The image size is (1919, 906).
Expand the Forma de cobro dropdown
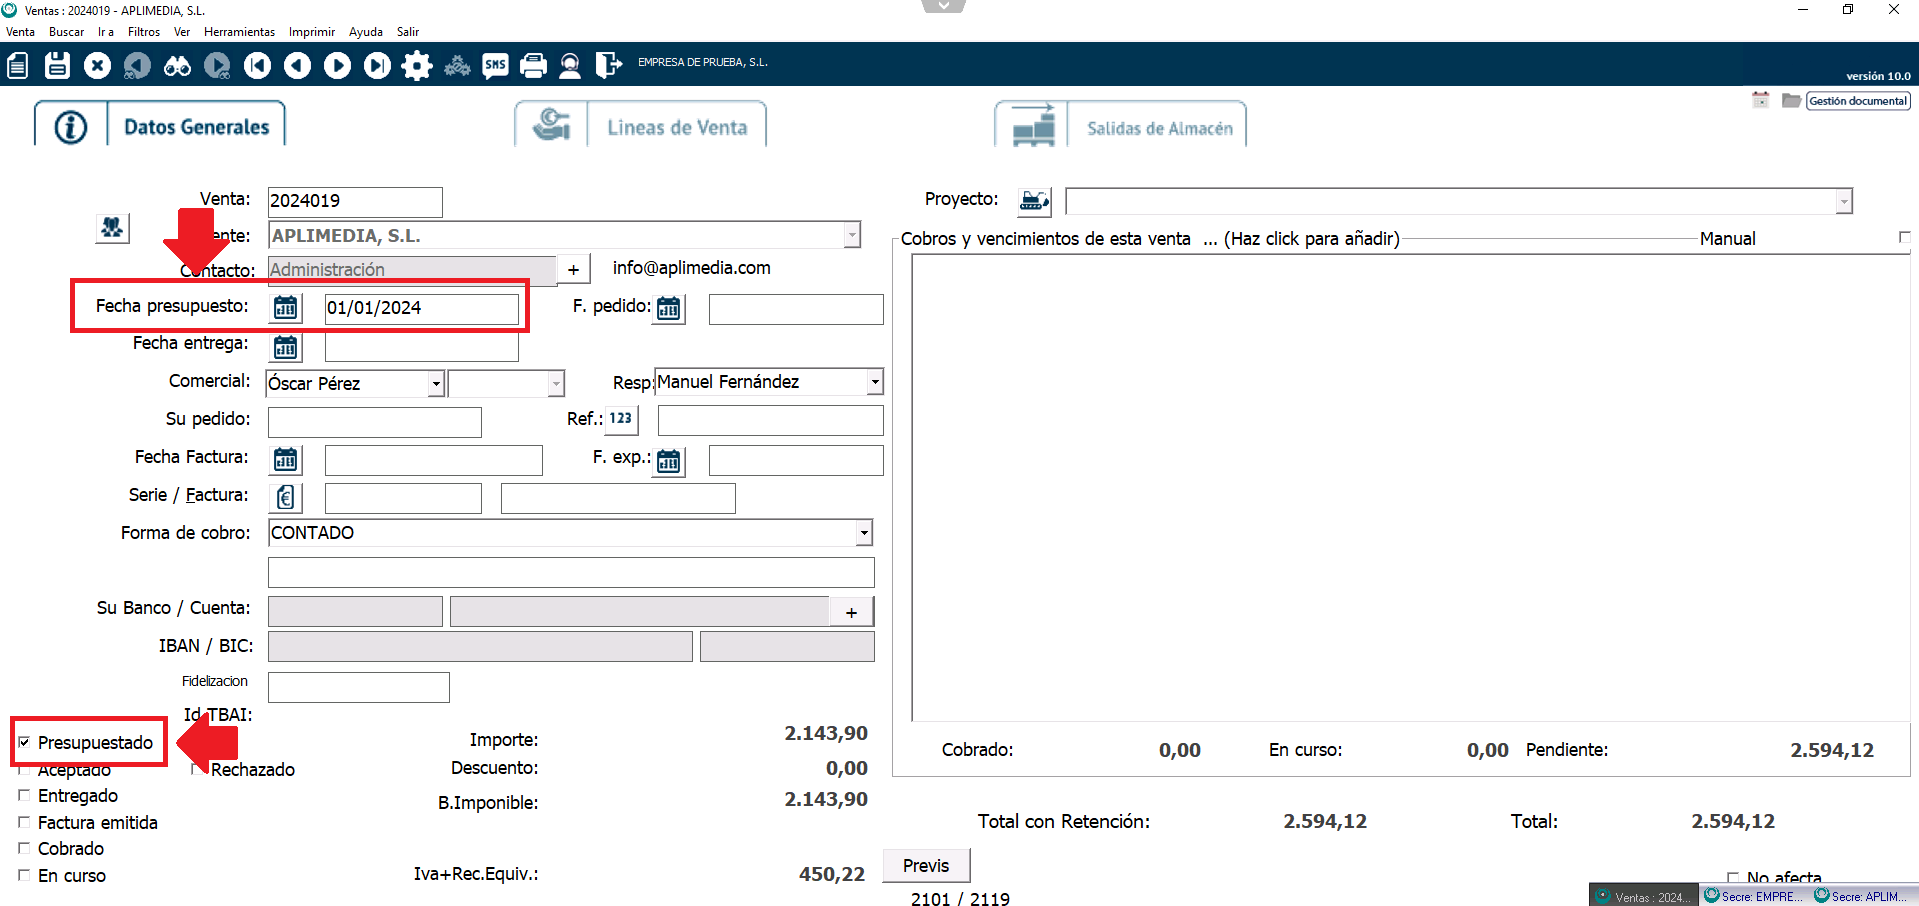pos(863,533)
